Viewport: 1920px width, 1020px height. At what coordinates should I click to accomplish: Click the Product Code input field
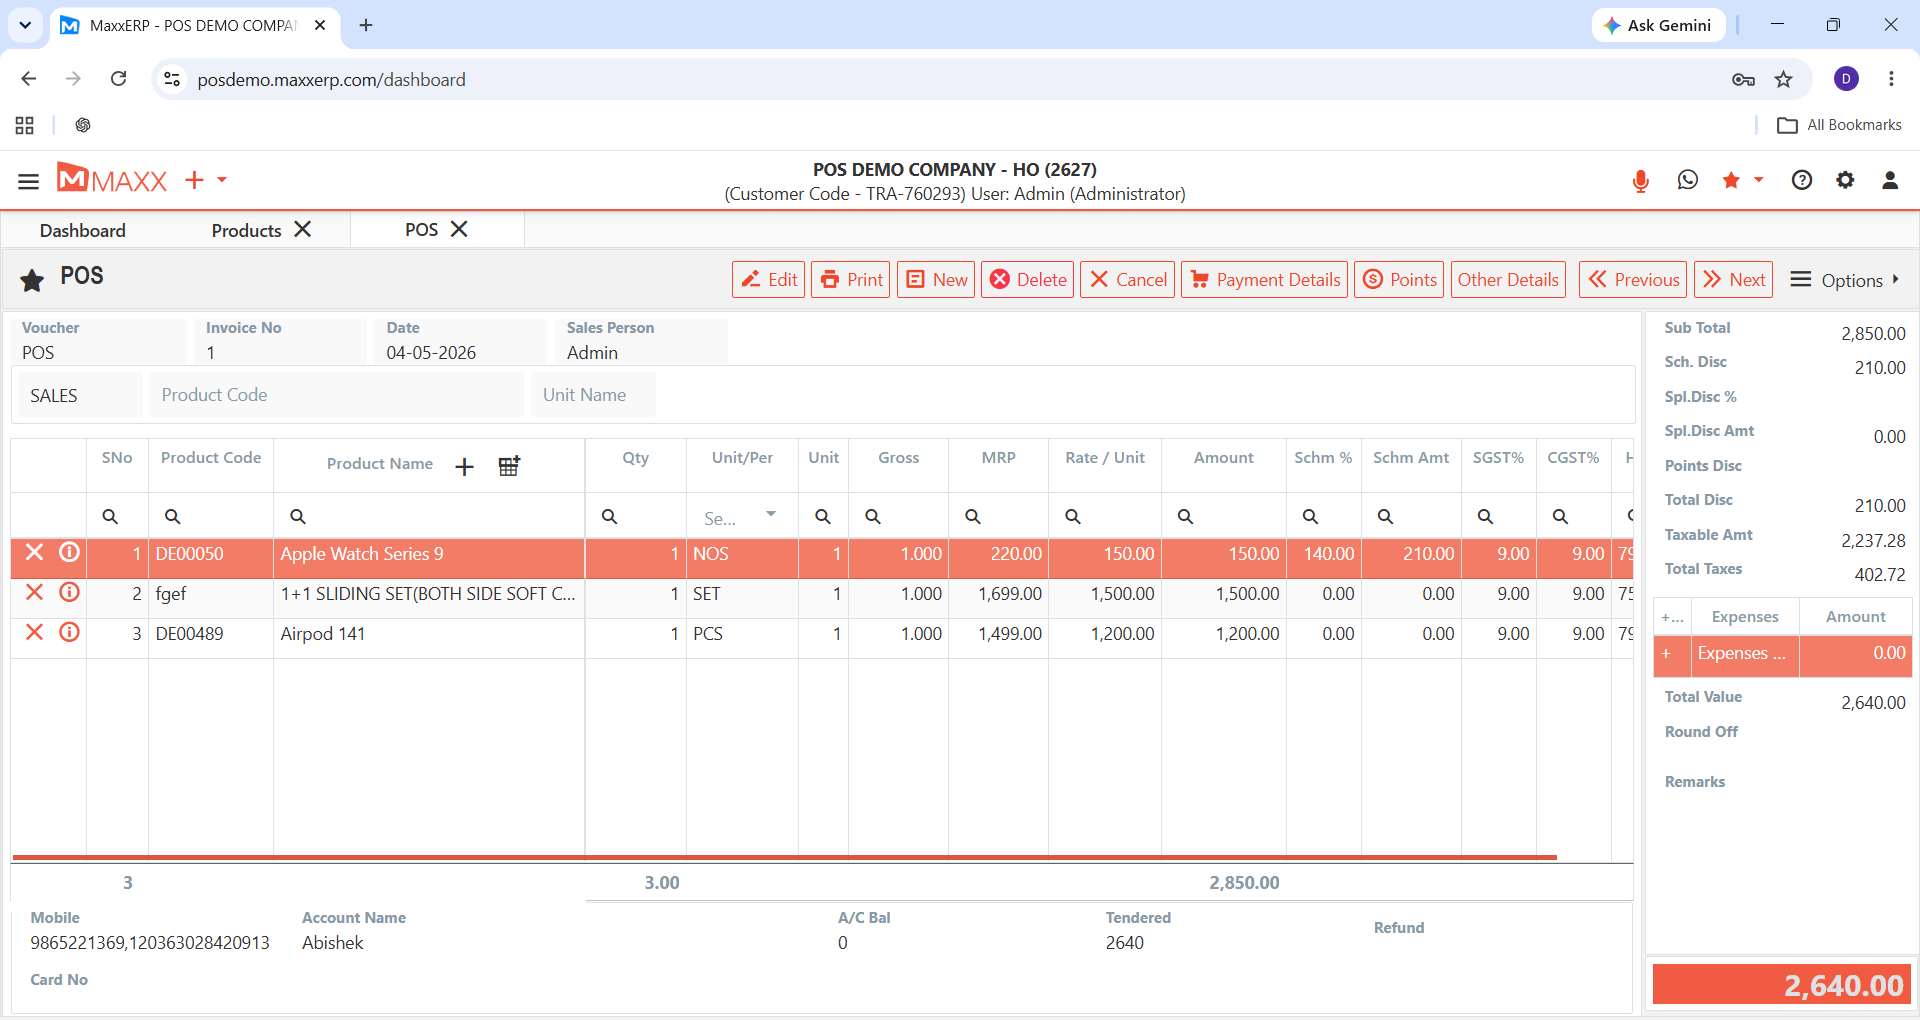click(336, 395)
